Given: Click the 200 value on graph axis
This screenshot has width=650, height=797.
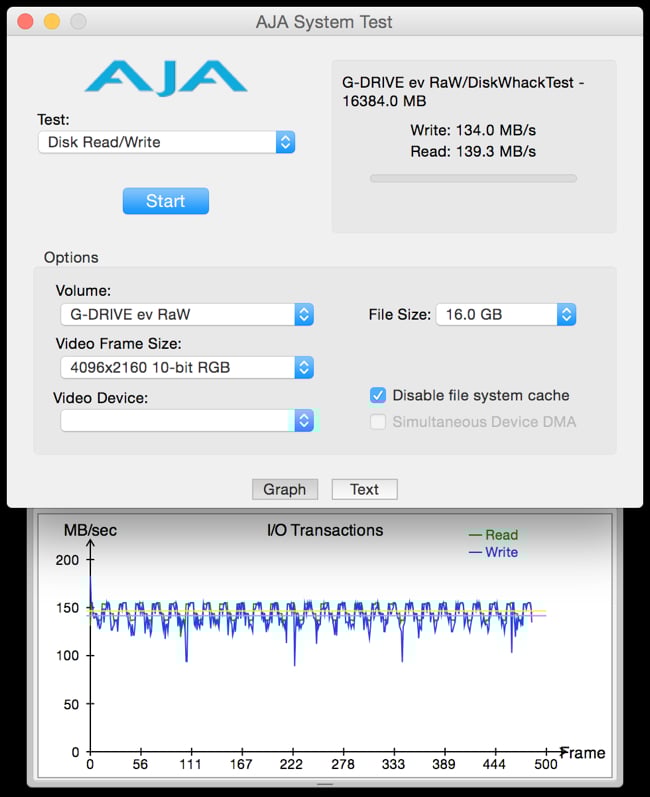Looking at the screenshot, I should (x=67, y=560).
